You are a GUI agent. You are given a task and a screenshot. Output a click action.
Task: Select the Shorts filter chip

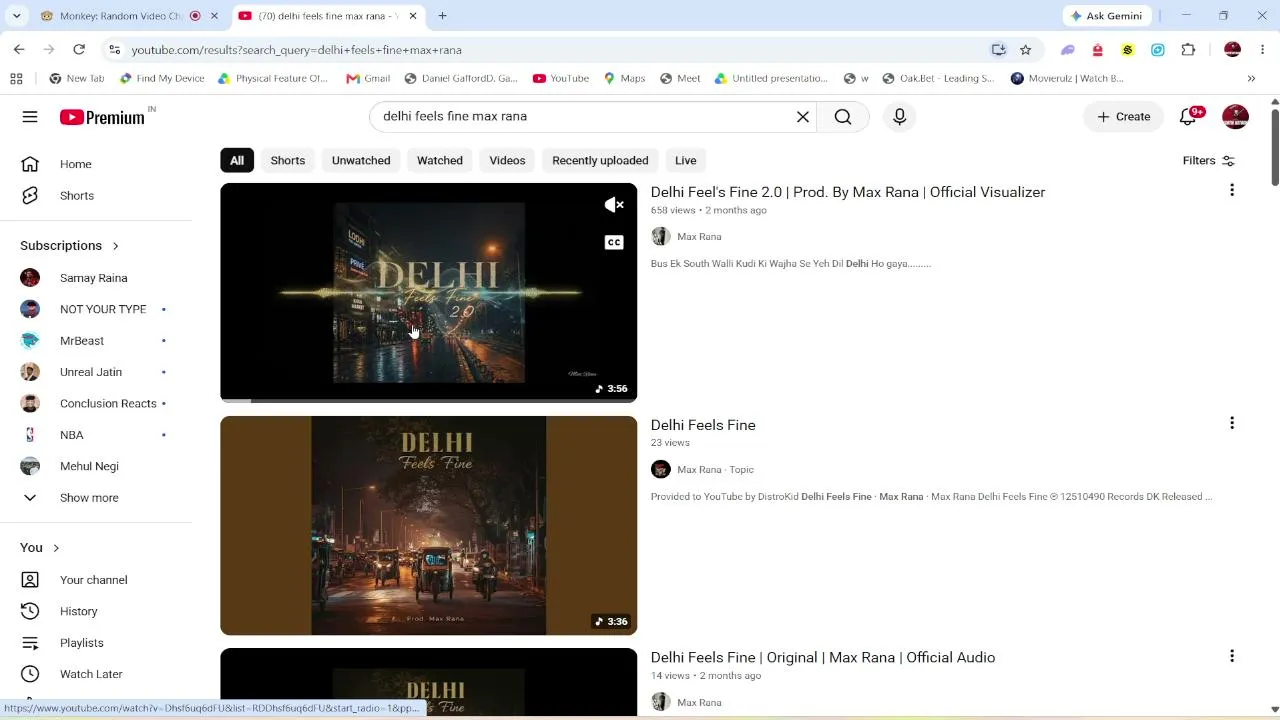288,160
